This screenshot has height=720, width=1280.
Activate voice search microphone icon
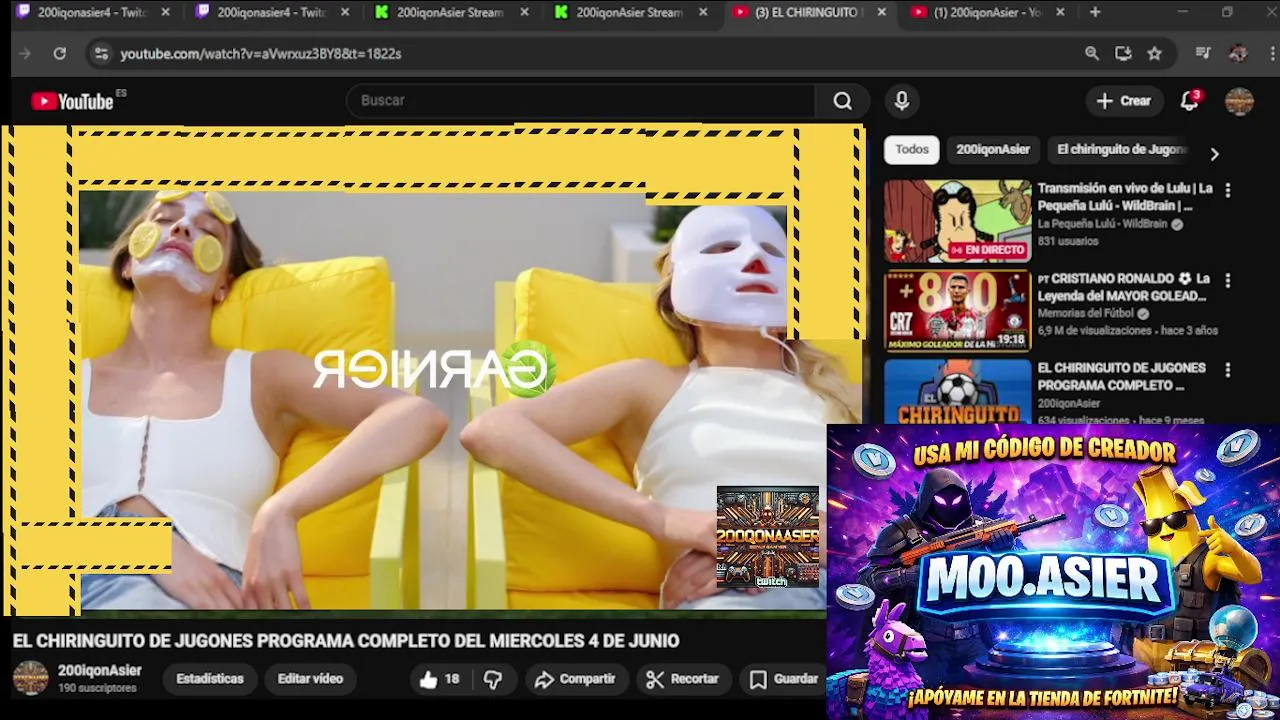tap(902, 101)
